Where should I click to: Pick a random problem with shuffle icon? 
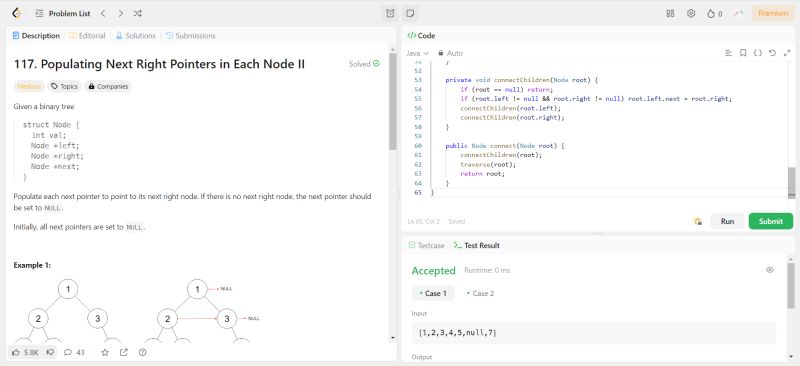(137, 14)
